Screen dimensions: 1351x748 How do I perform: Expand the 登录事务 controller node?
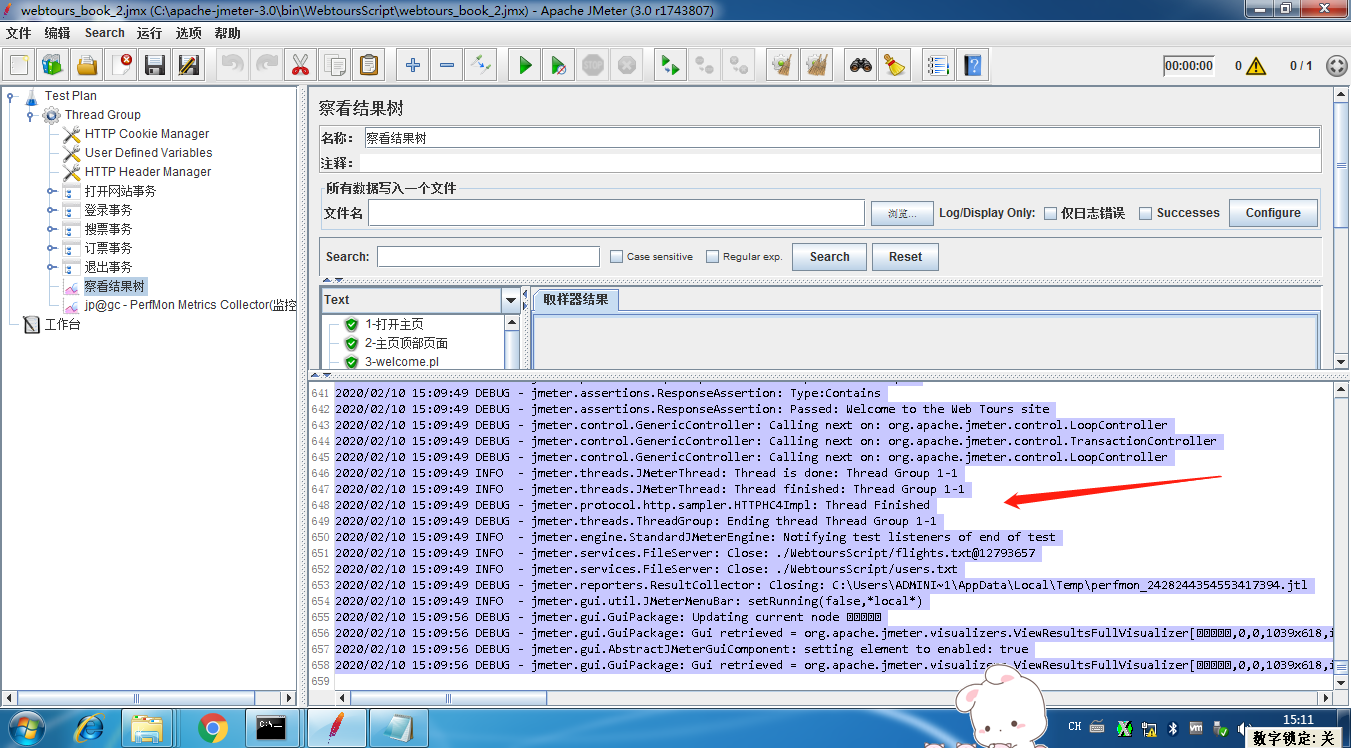point(51,210)
